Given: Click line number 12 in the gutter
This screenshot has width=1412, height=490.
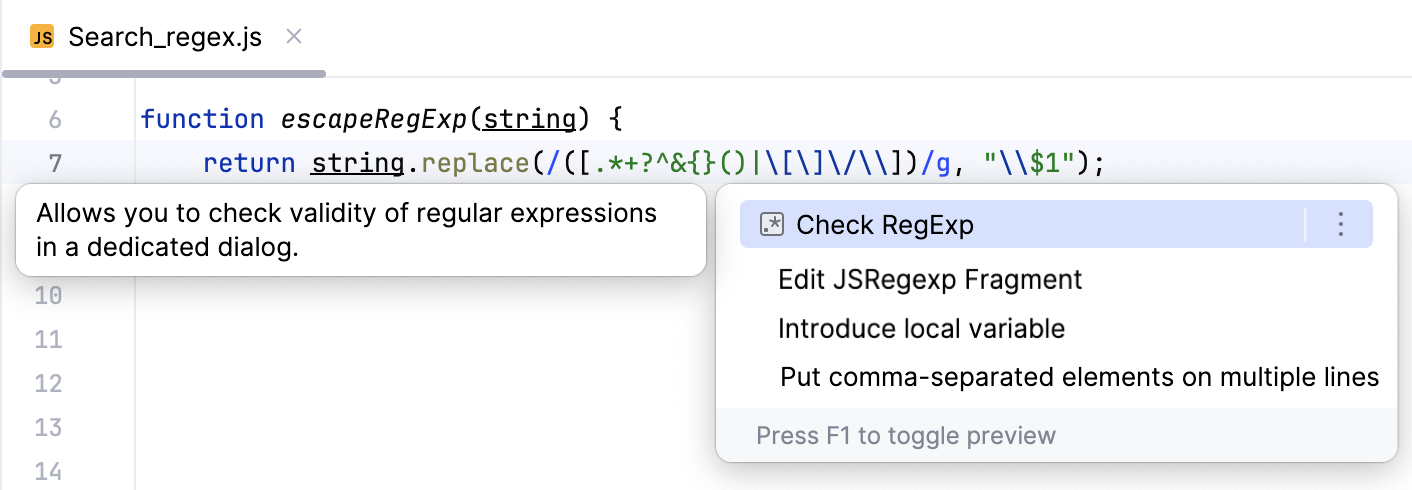Looking at the screenshot, I should point(49,384).
